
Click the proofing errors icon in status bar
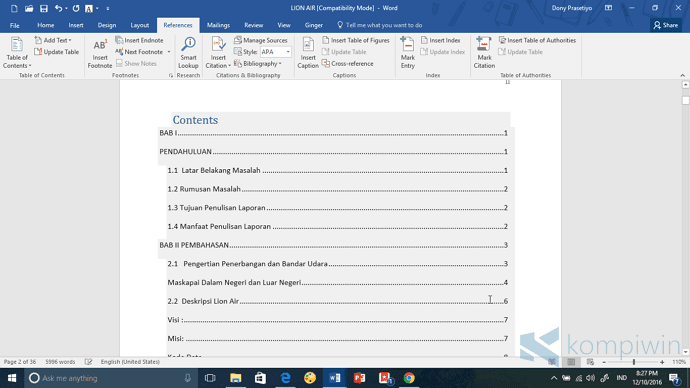88,362
